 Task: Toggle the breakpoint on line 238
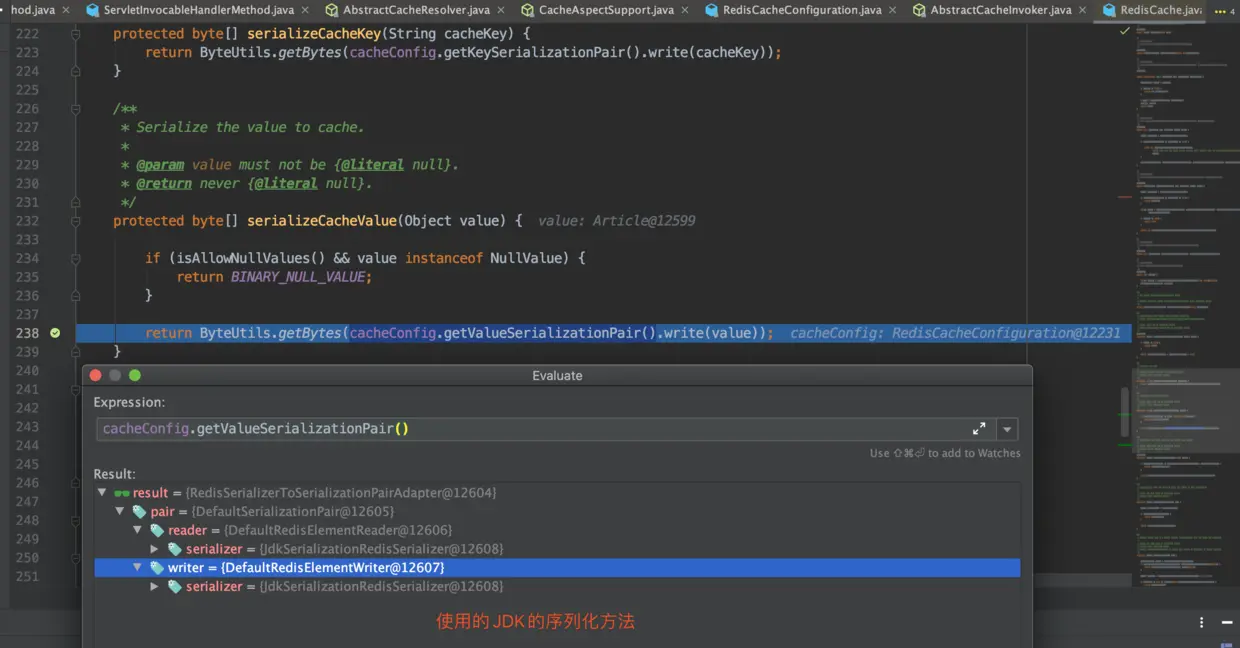click(x=55, y=333)
